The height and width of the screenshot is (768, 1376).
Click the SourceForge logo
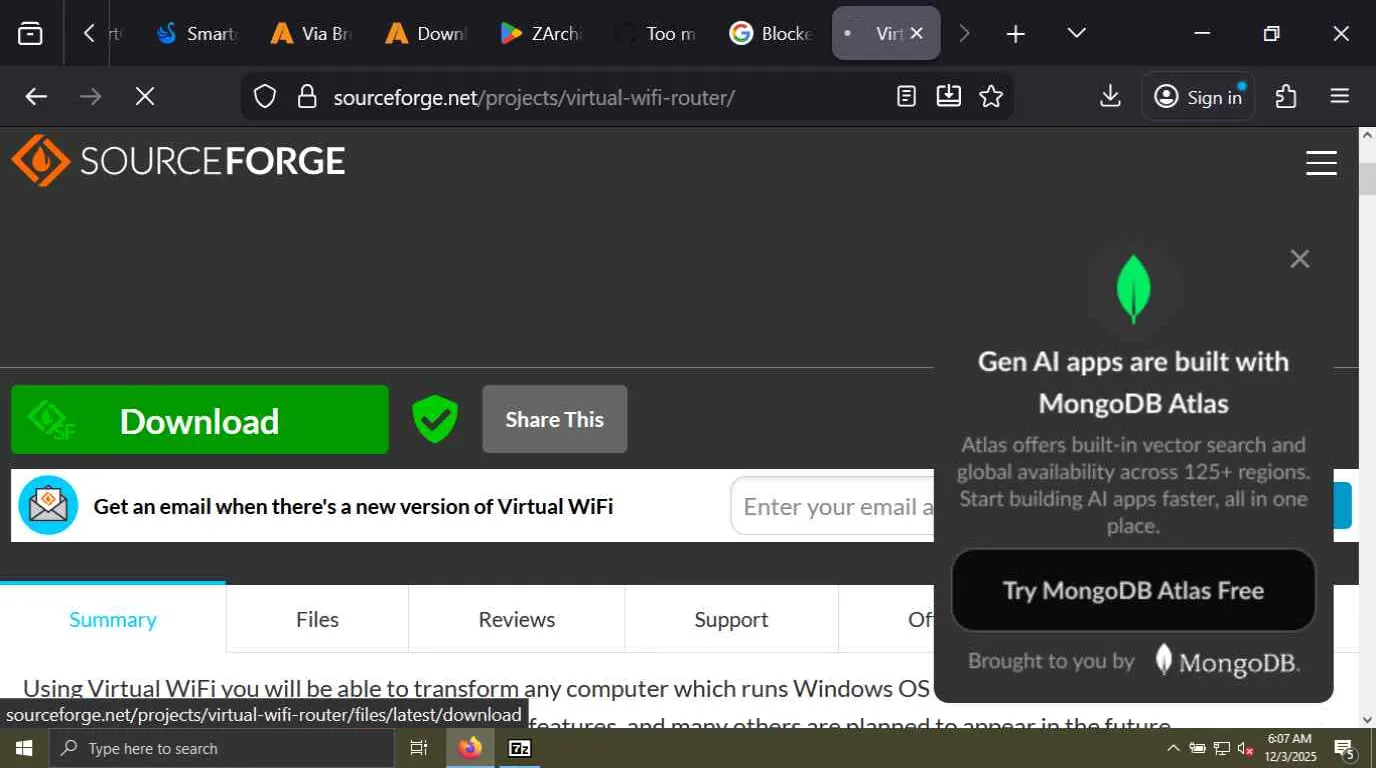coord(179,161)
